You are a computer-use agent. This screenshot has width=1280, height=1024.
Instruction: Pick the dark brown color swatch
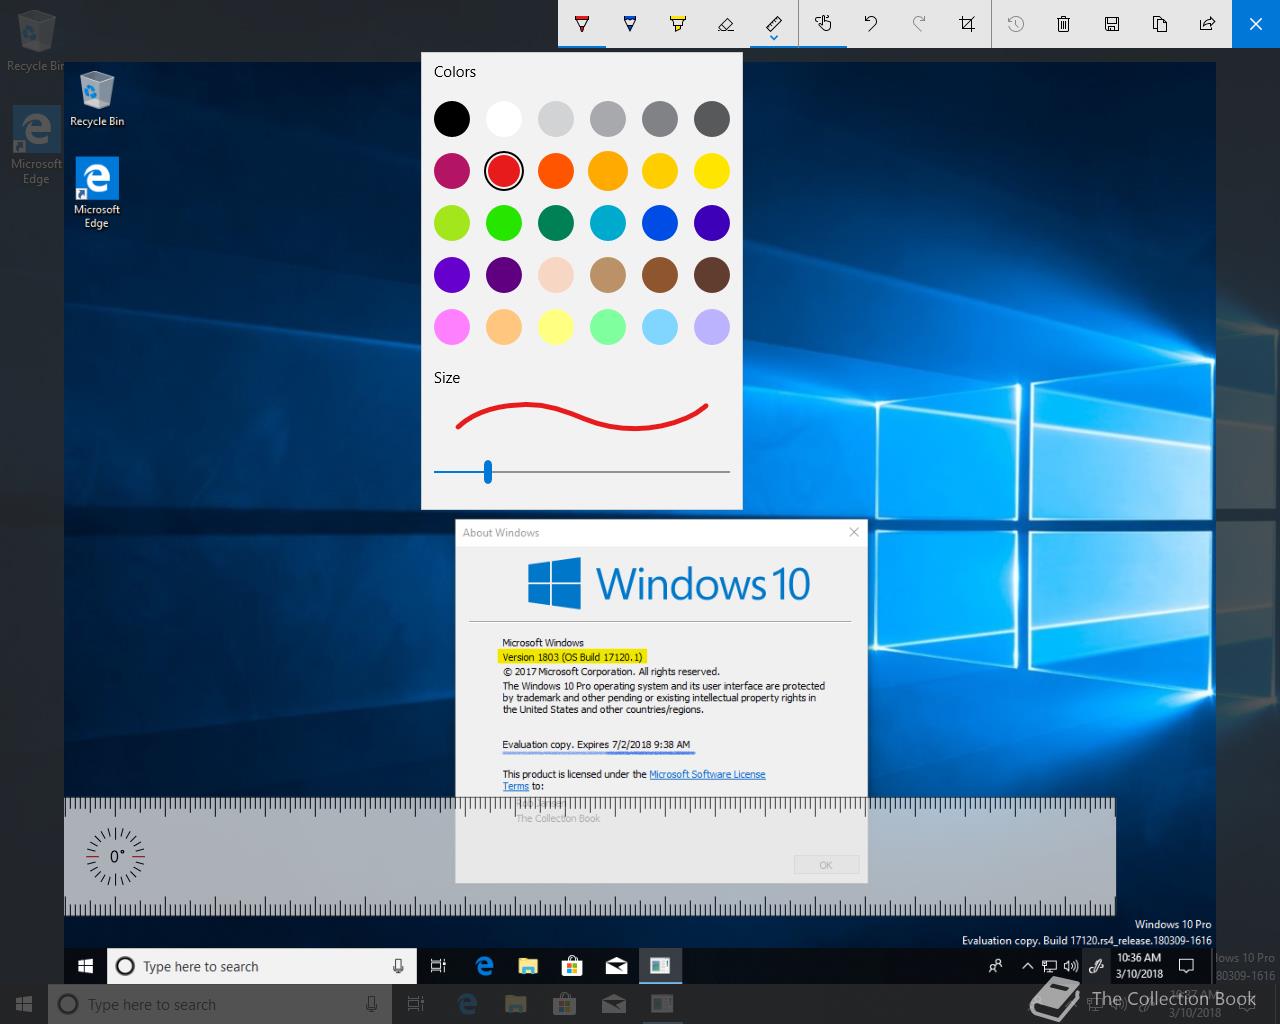click(x=712, y=275)
